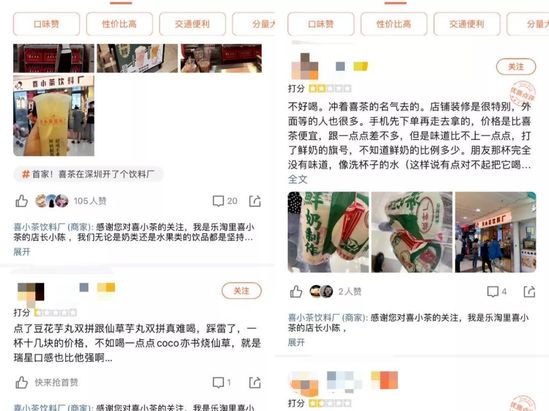Toggle follow on the 豆花芋丸 reviewer
Screen dimensions: 549x411
pyautogui.click(x=241, y=291)
